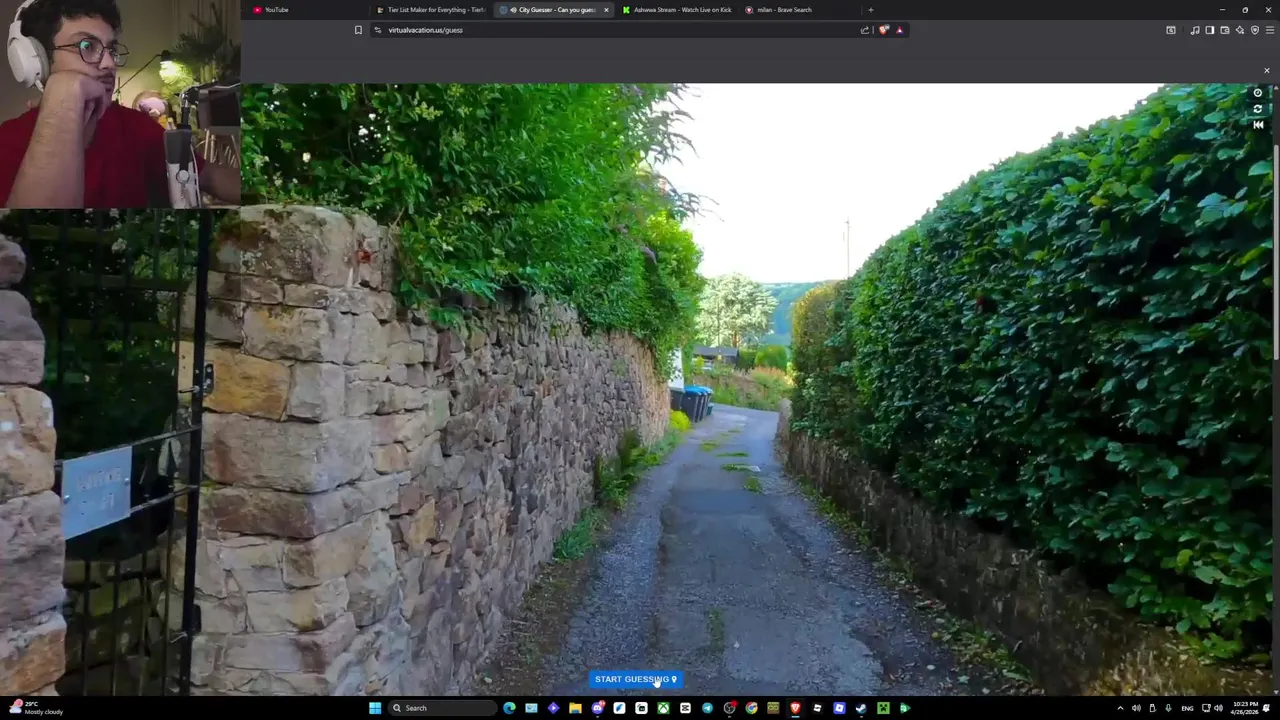The image size is (1280, 720).
Task: Click the START GUESSING button
Action: (x=636, y=679)
